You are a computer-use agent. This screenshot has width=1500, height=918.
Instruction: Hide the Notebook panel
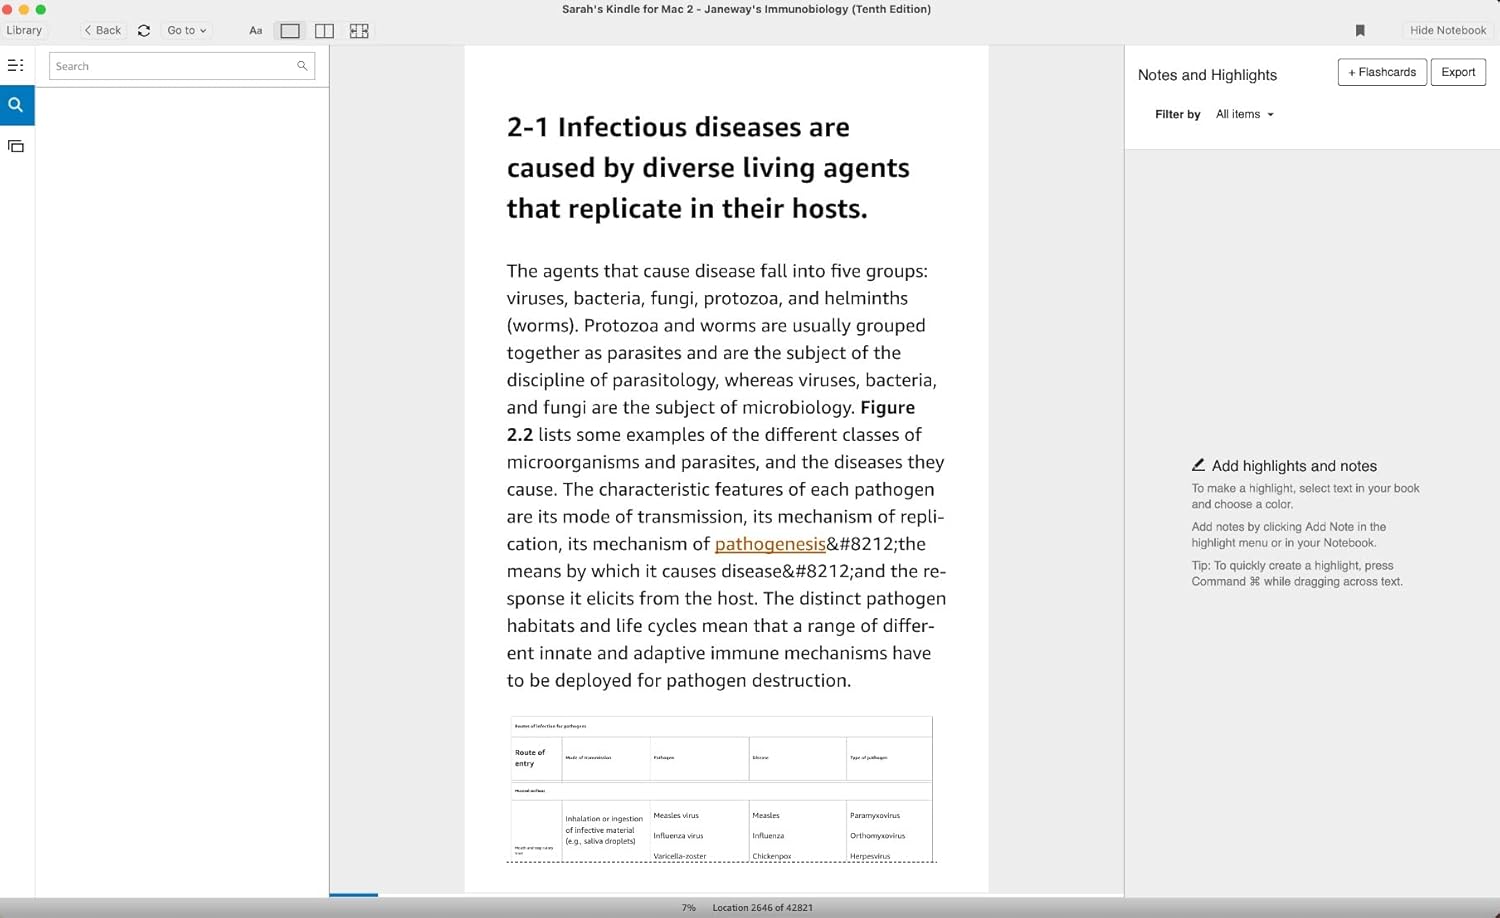(x=1447, y=30)
